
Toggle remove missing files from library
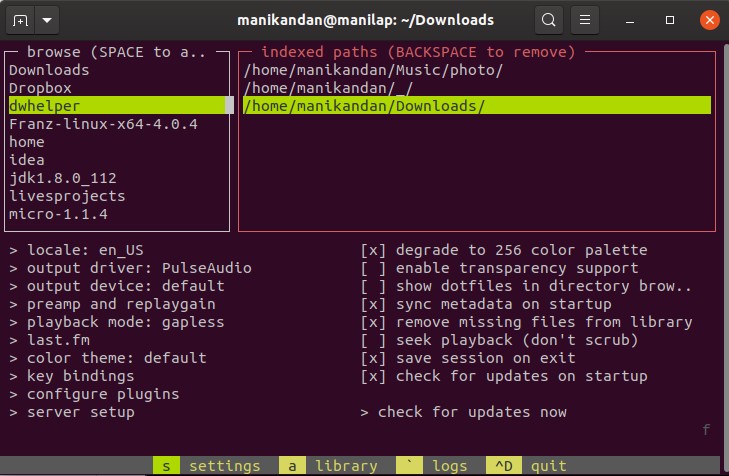tap(526, 322)
